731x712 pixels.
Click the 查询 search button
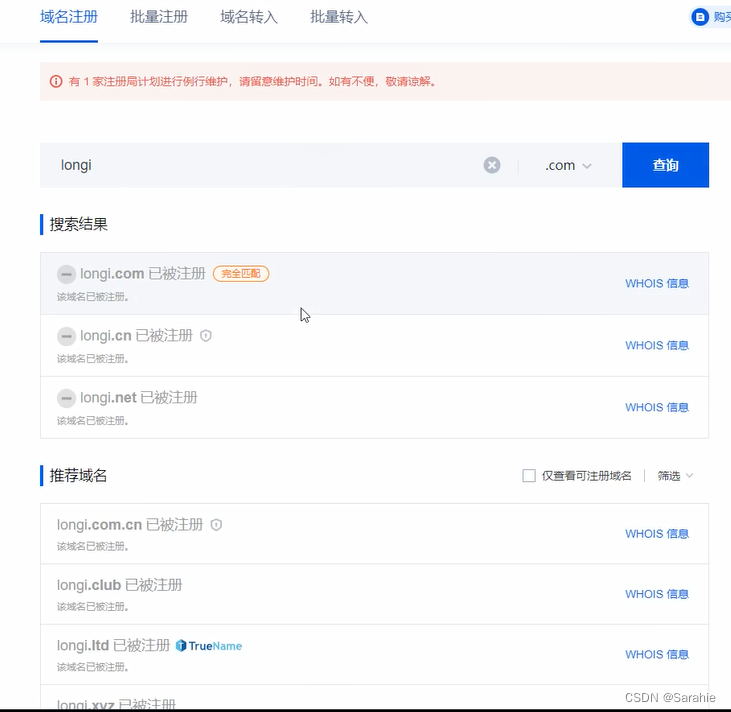click(665, 165)
